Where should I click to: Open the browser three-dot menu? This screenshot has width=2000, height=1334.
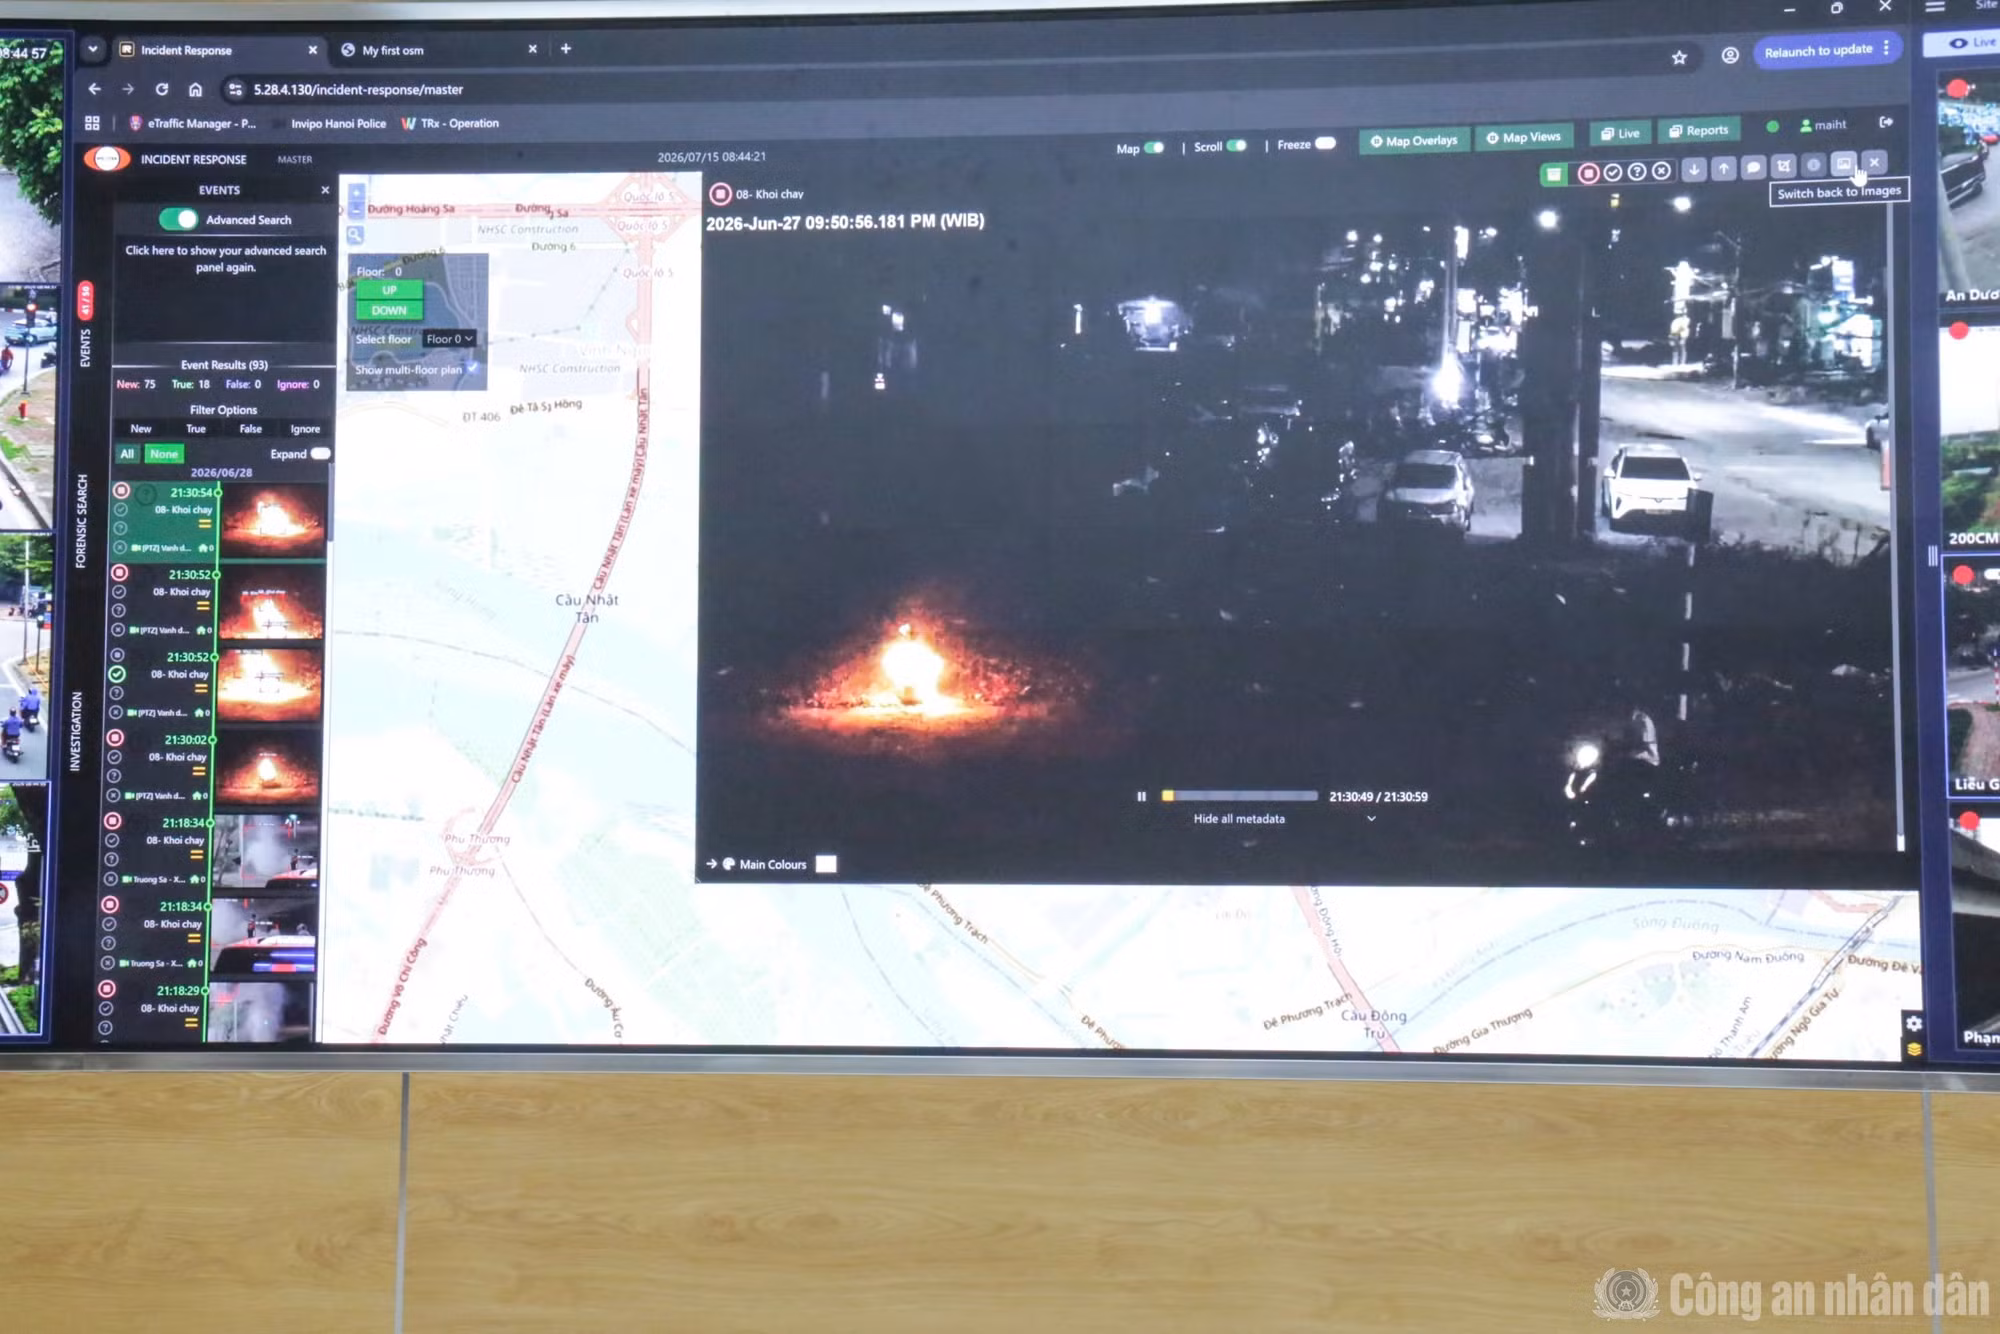pyautogui.click(x=1886, y=48)
